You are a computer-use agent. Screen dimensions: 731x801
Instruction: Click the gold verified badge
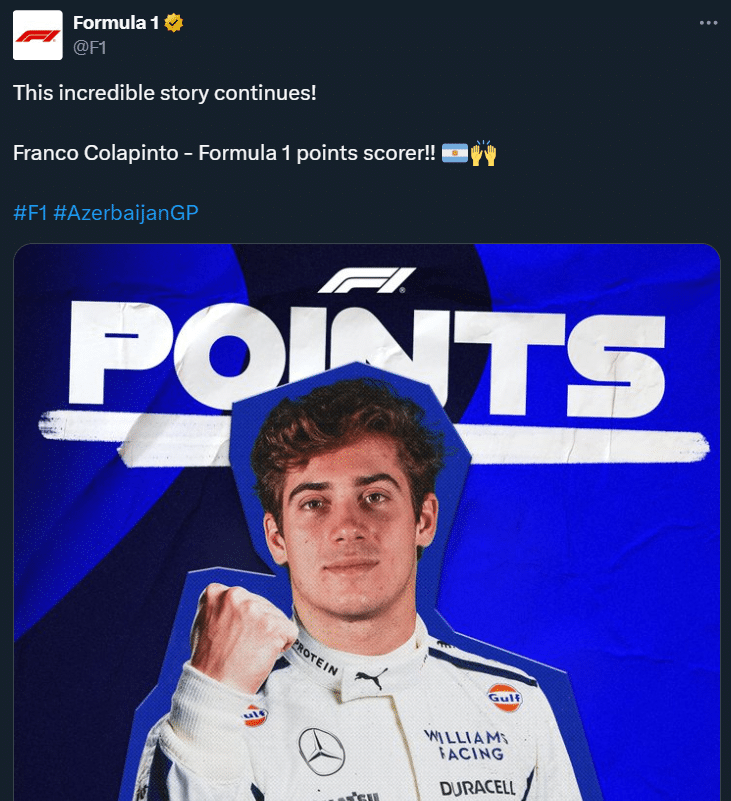pos(174,23)
